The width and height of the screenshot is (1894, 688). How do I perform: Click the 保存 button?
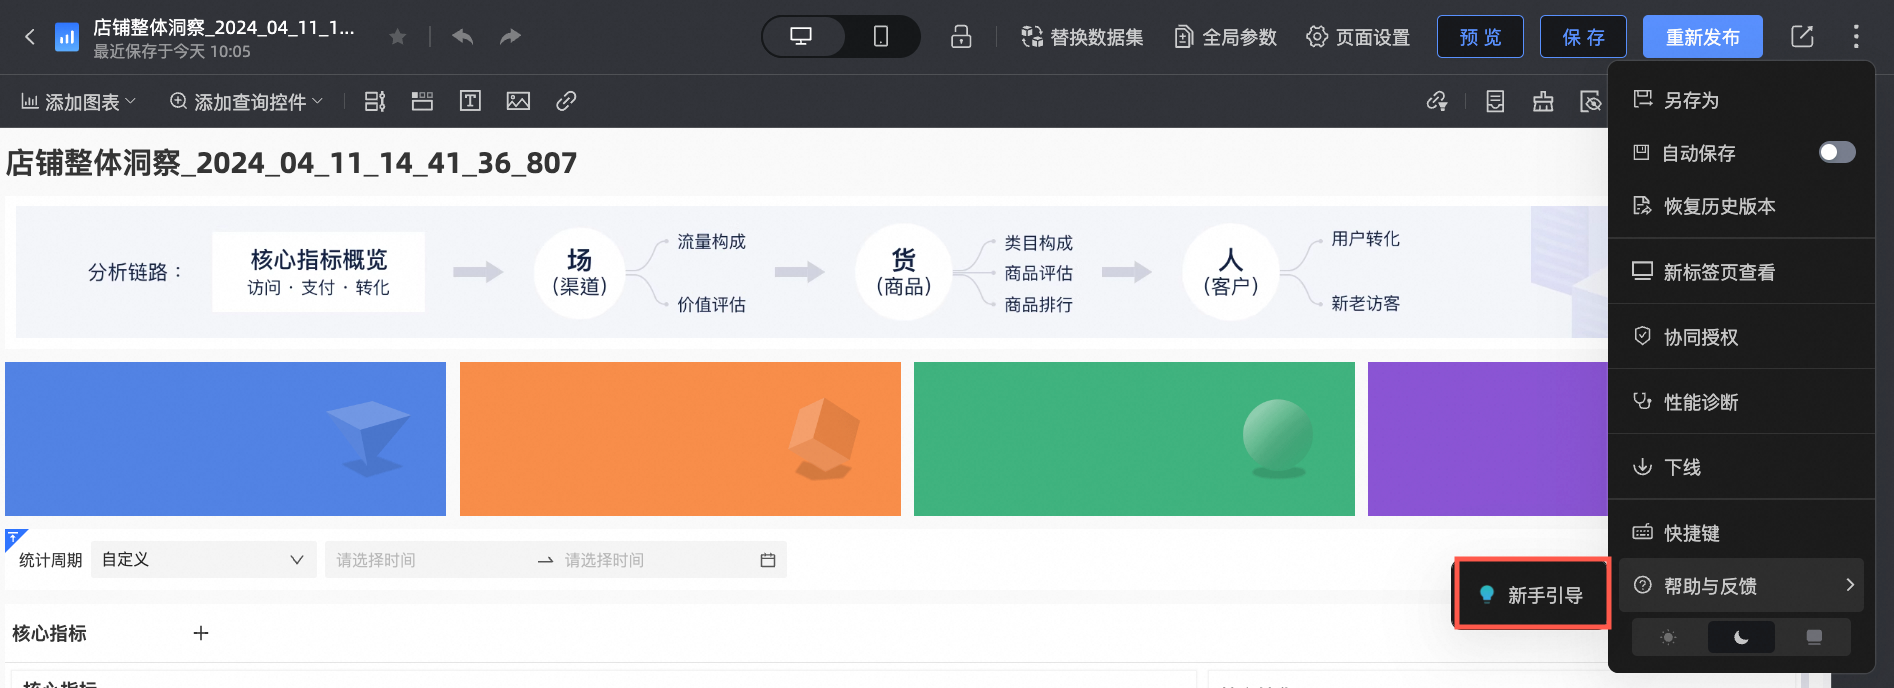1583,37
